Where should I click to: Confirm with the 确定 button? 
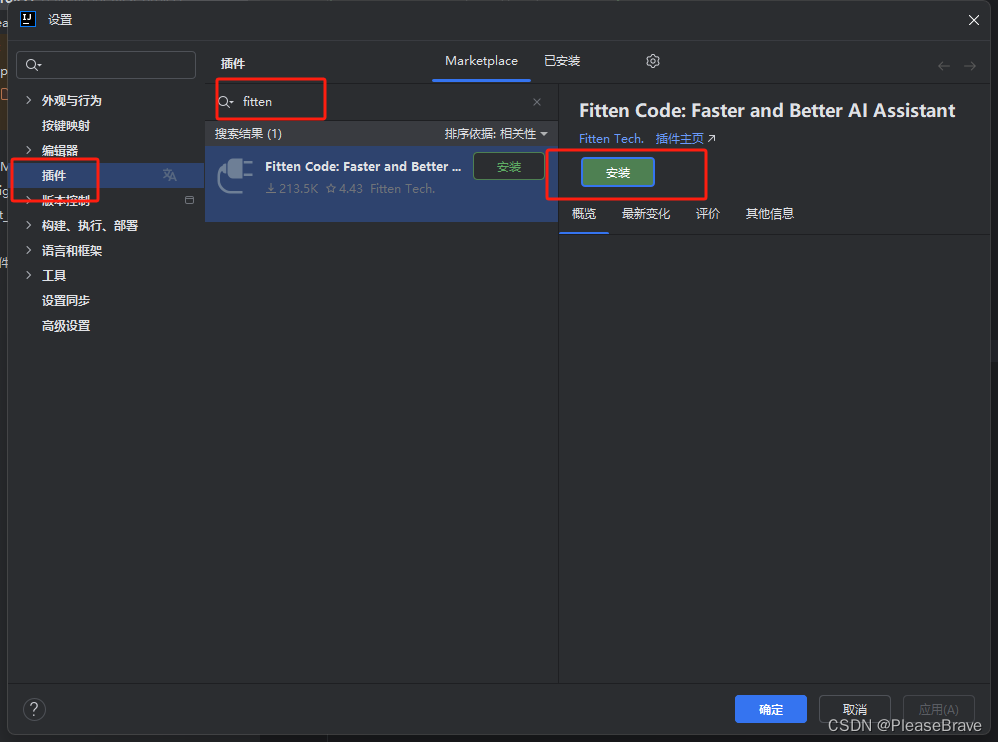click(x=771, y=709)
